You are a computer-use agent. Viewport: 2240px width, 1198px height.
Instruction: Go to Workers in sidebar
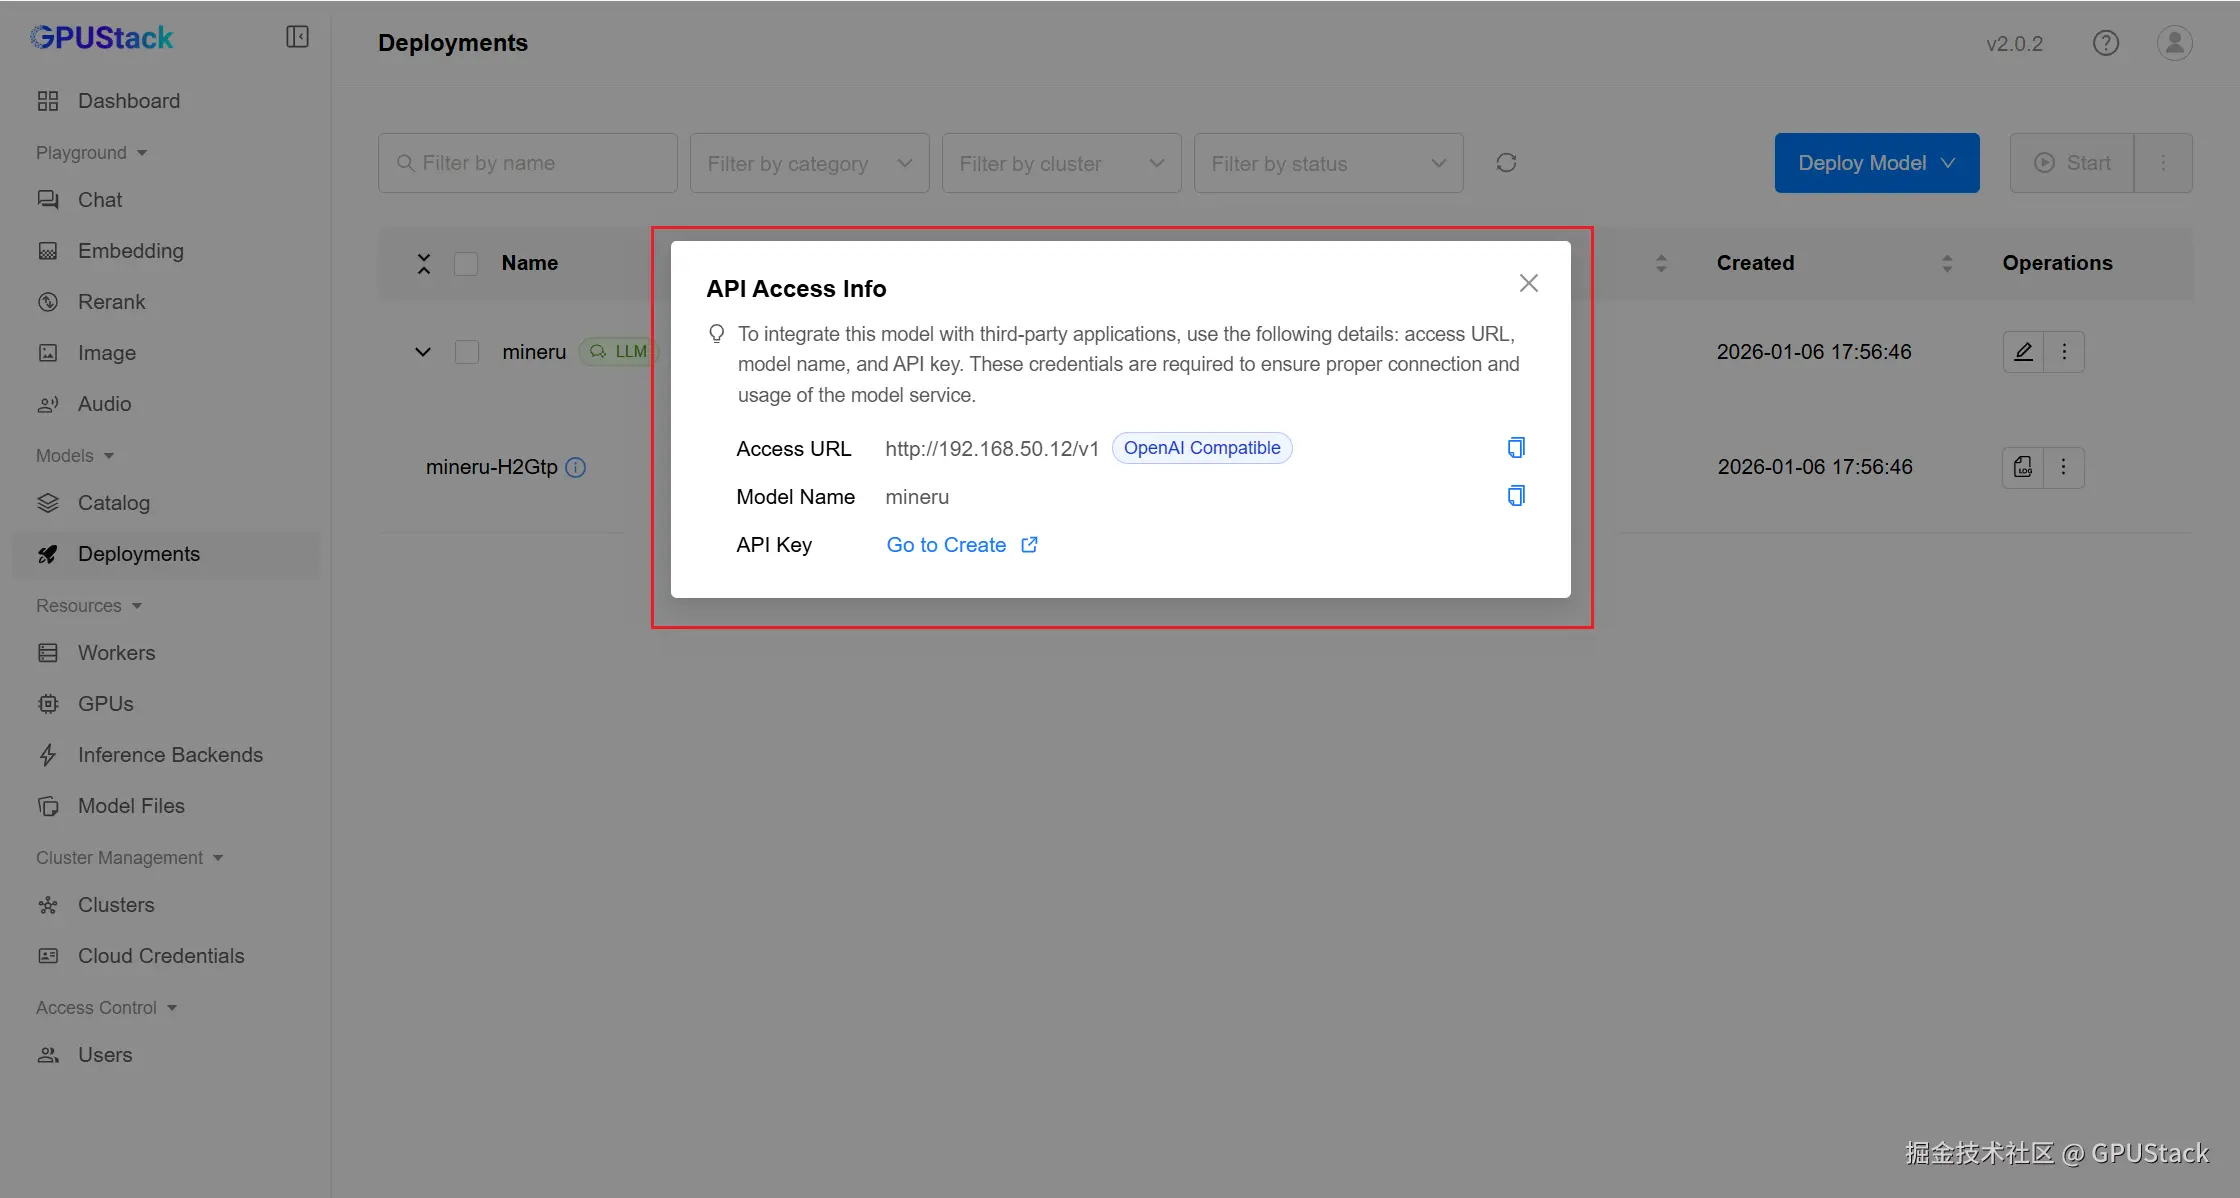point(116,653)
